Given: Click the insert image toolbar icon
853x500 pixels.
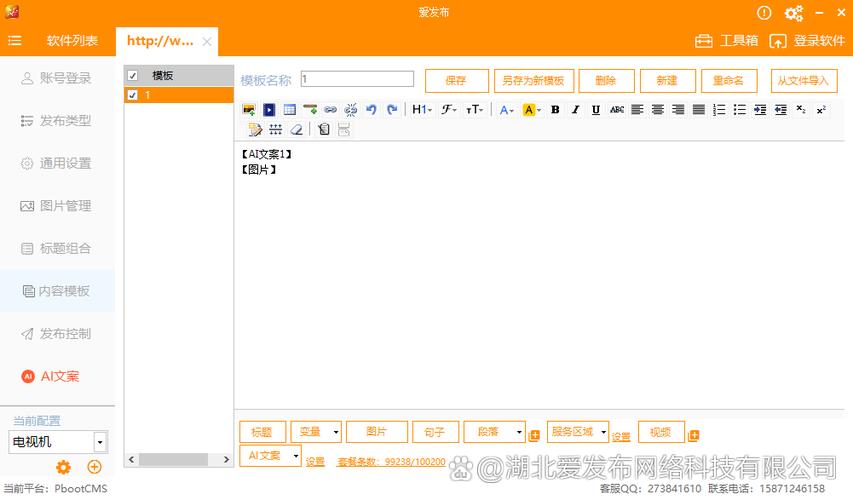Looking at the screenshot, I should tap(249, 110).
